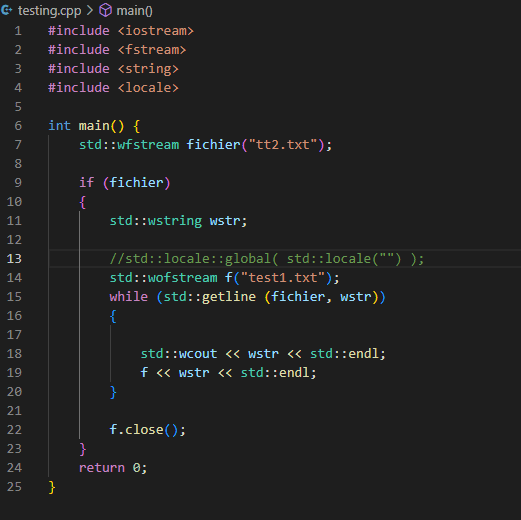Click the breadcrumb chevron separator
This screenshot has width=521, height=520.
click(x=90, y=11)
